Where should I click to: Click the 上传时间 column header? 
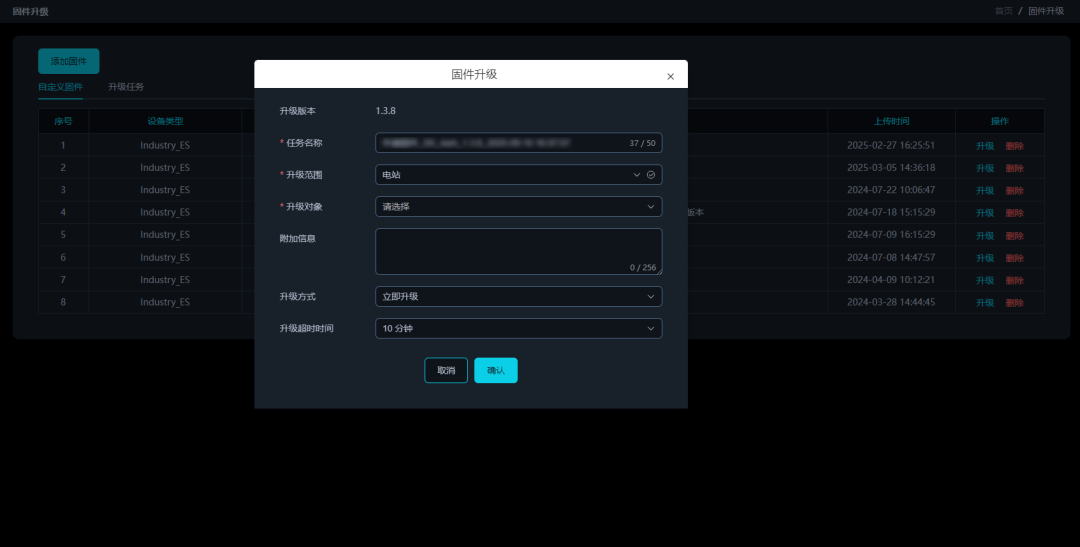[x=891, y=121]
